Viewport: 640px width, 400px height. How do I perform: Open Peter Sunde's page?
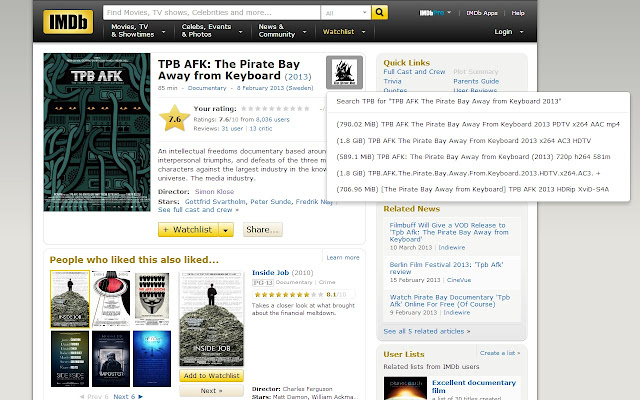pyautogui.click(x=271, y=202)
